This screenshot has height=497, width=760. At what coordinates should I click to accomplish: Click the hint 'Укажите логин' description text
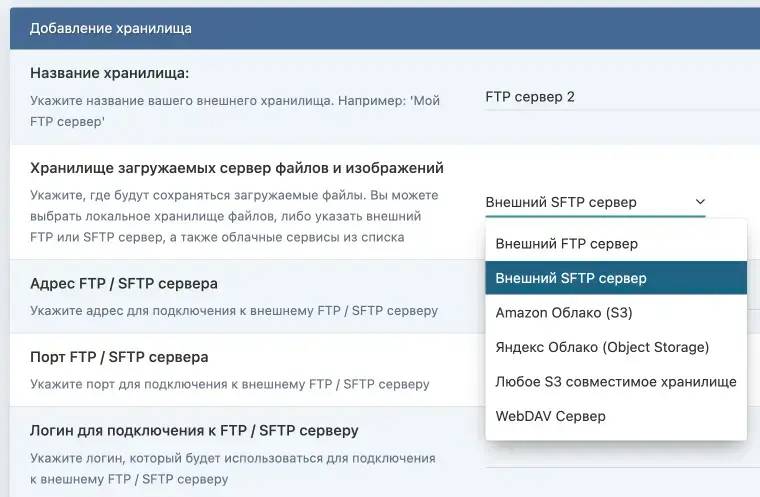coord(232,467)
